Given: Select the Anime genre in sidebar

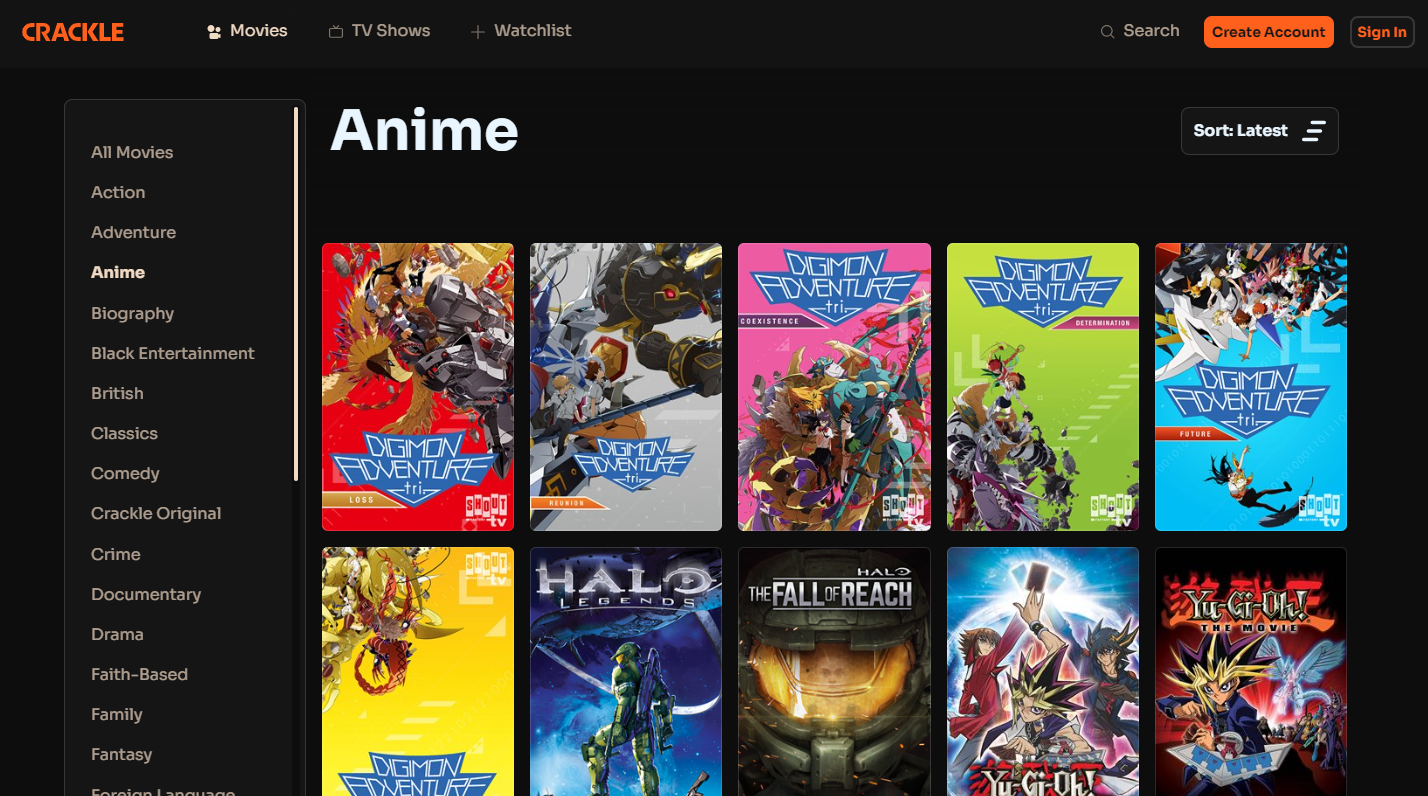Looking at the screenshot, I should (118, 272).
